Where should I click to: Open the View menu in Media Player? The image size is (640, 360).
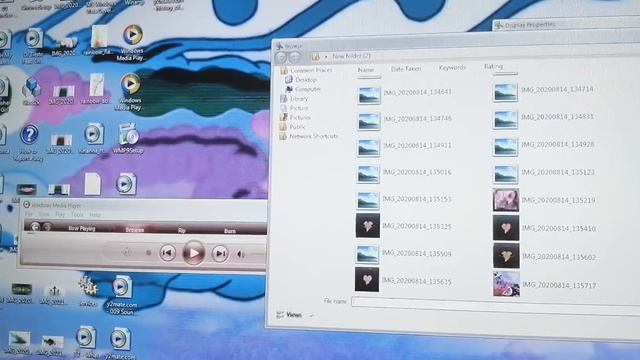(44, 214)
